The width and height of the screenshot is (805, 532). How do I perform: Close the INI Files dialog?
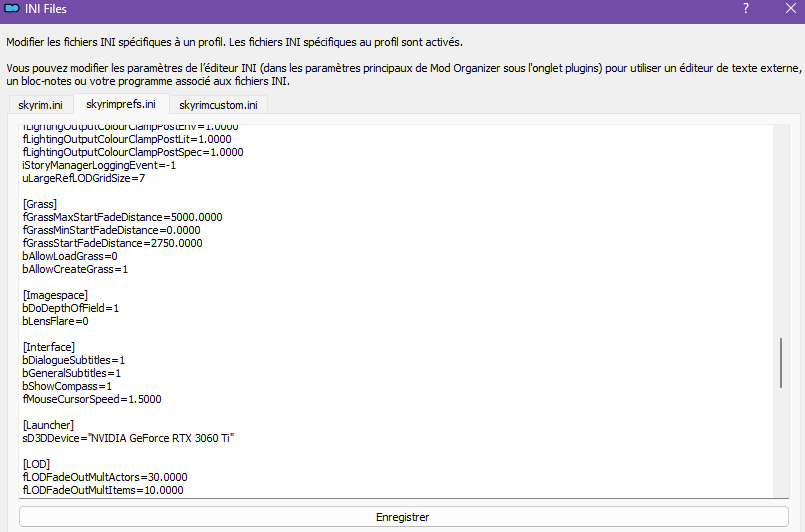791,8
